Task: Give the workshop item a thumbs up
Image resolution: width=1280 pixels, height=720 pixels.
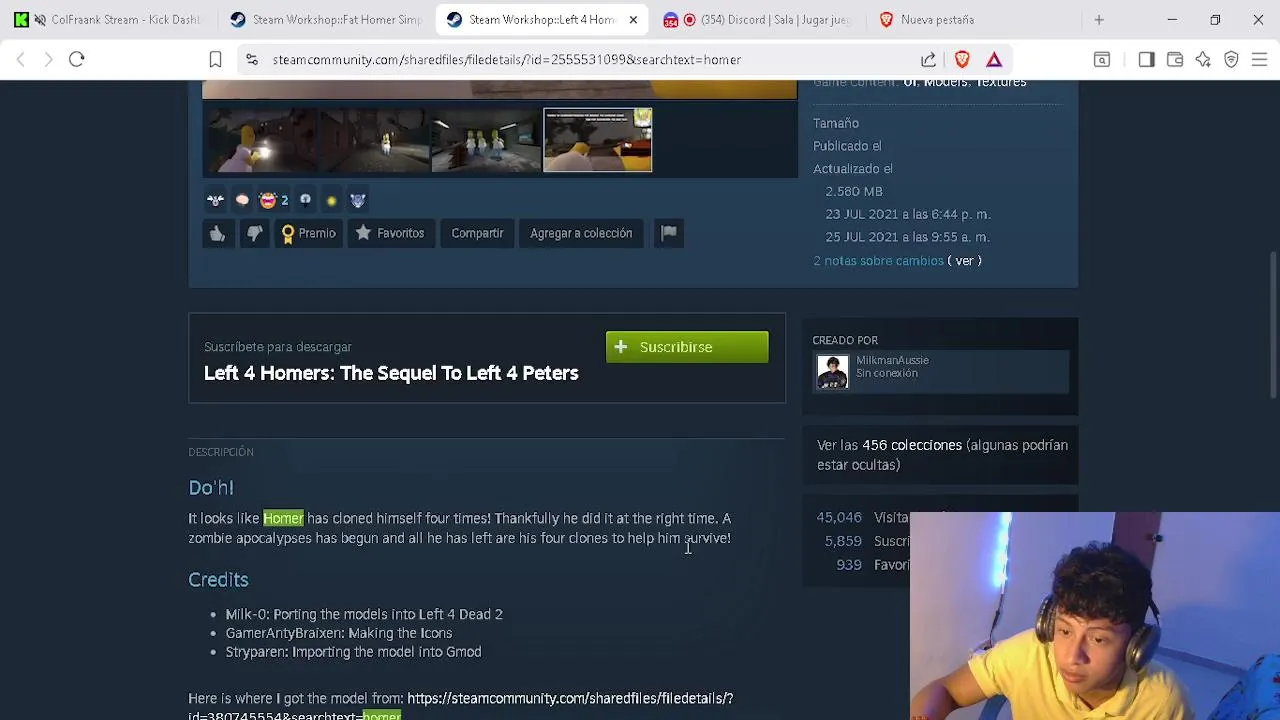Action: [217, 233]
